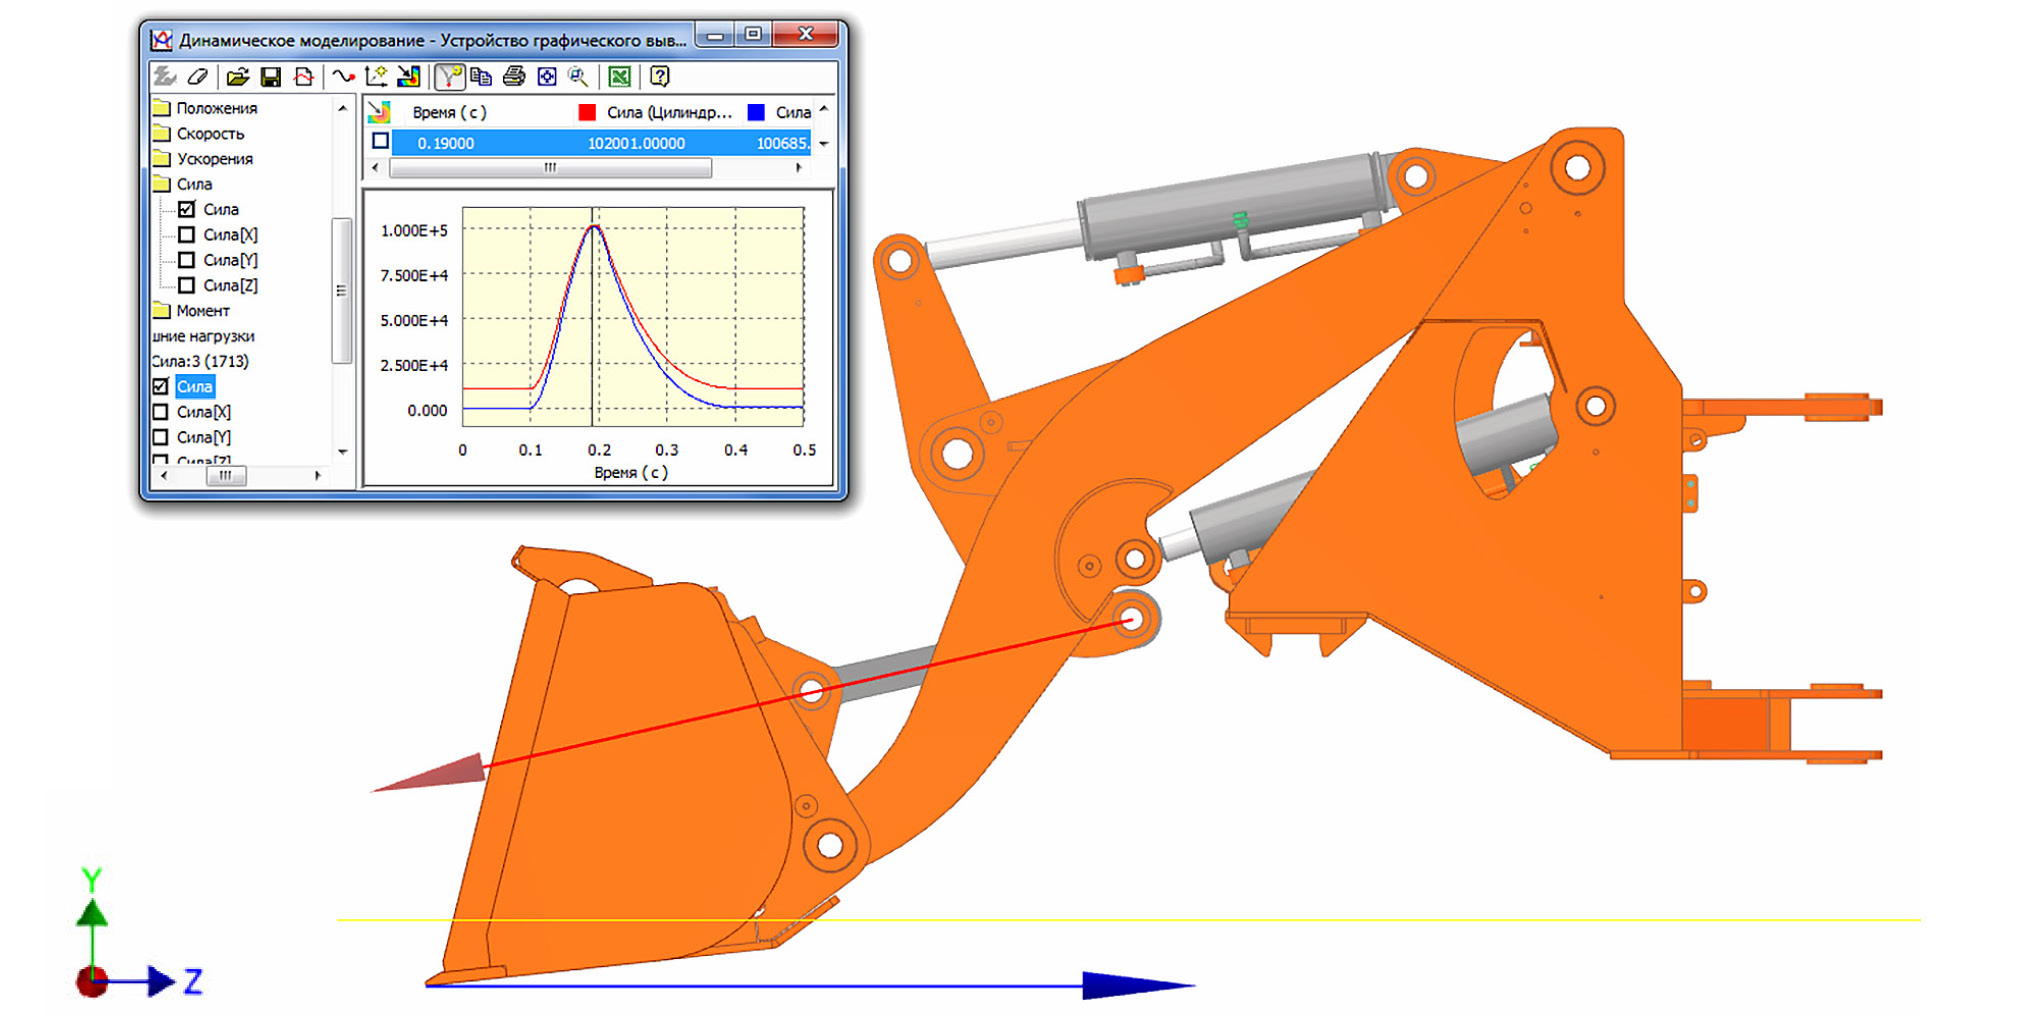This screenshot has height=1016, width=2020.
Task: Click the open folder icon in toolbar
Action: click(237, 77)
